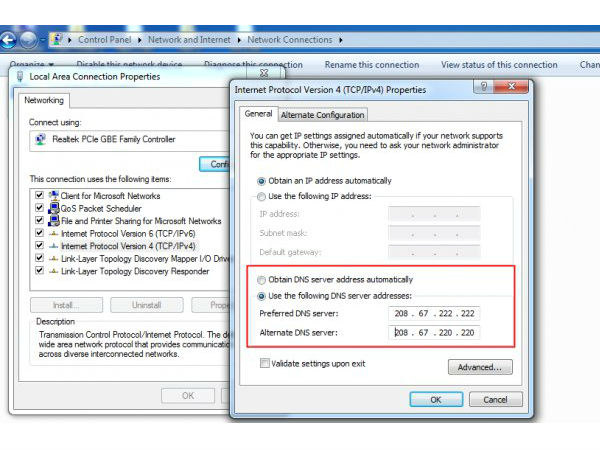Click OK in the IPv4 Properties dialog
The image size is (600, 450).
click(436, 399)
